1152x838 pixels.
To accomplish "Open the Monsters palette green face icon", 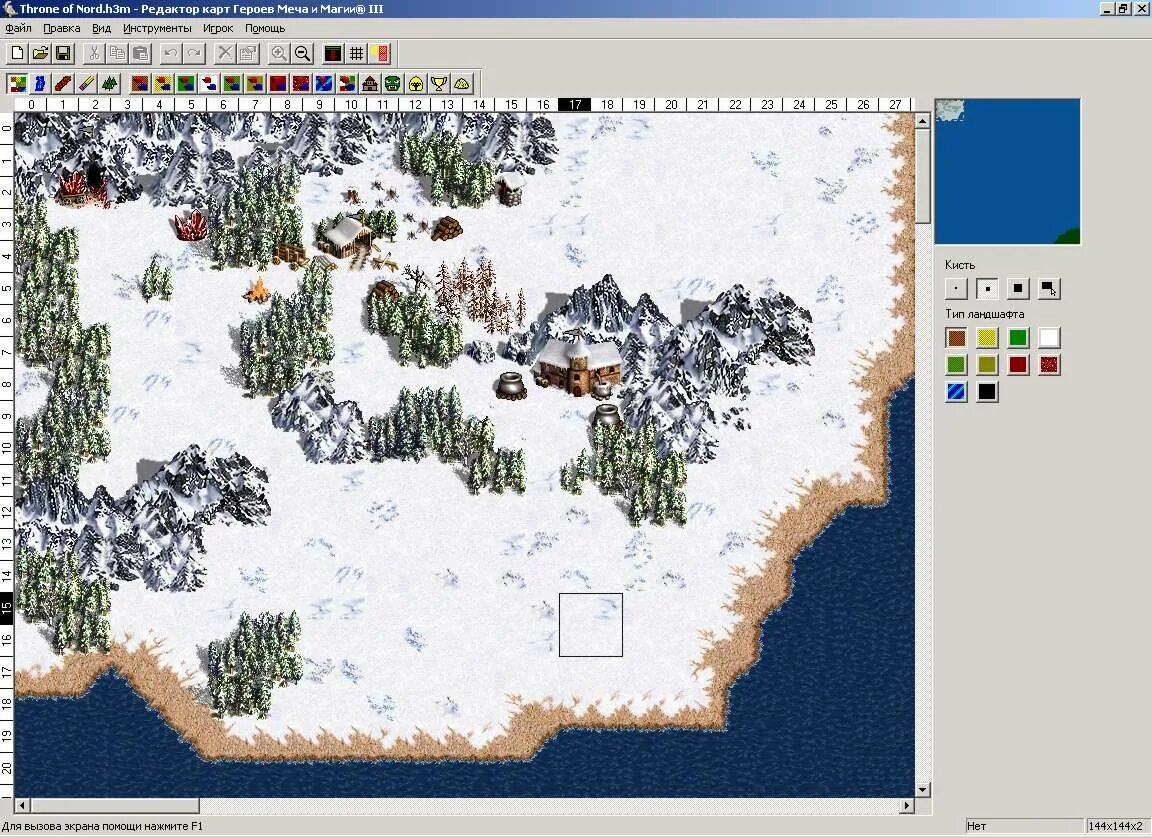I will tap(393, 83).
